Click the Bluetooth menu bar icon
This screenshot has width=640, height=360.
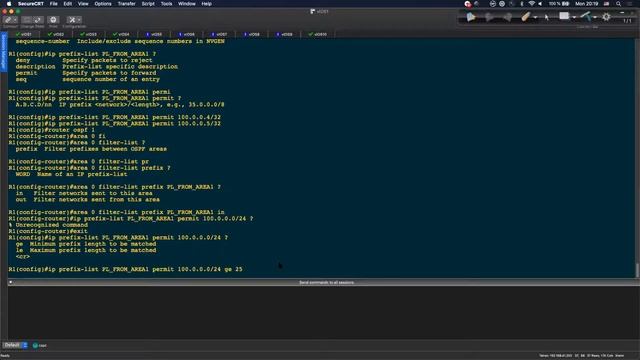(x=522, y=4)
